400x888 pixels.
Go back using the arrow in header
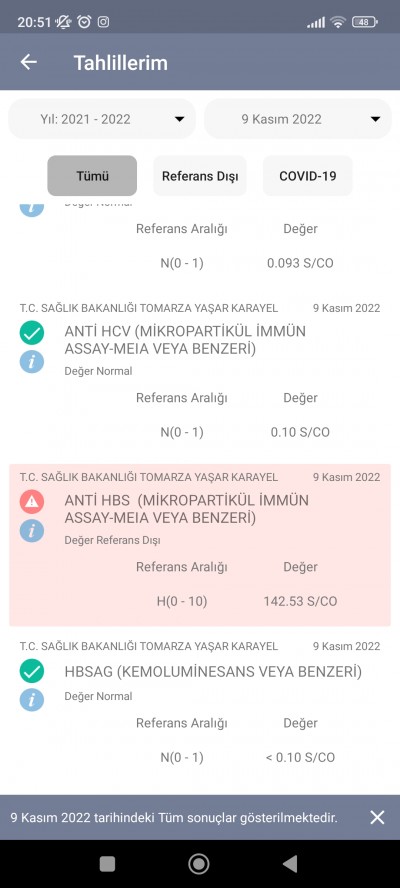click(28, 62)
